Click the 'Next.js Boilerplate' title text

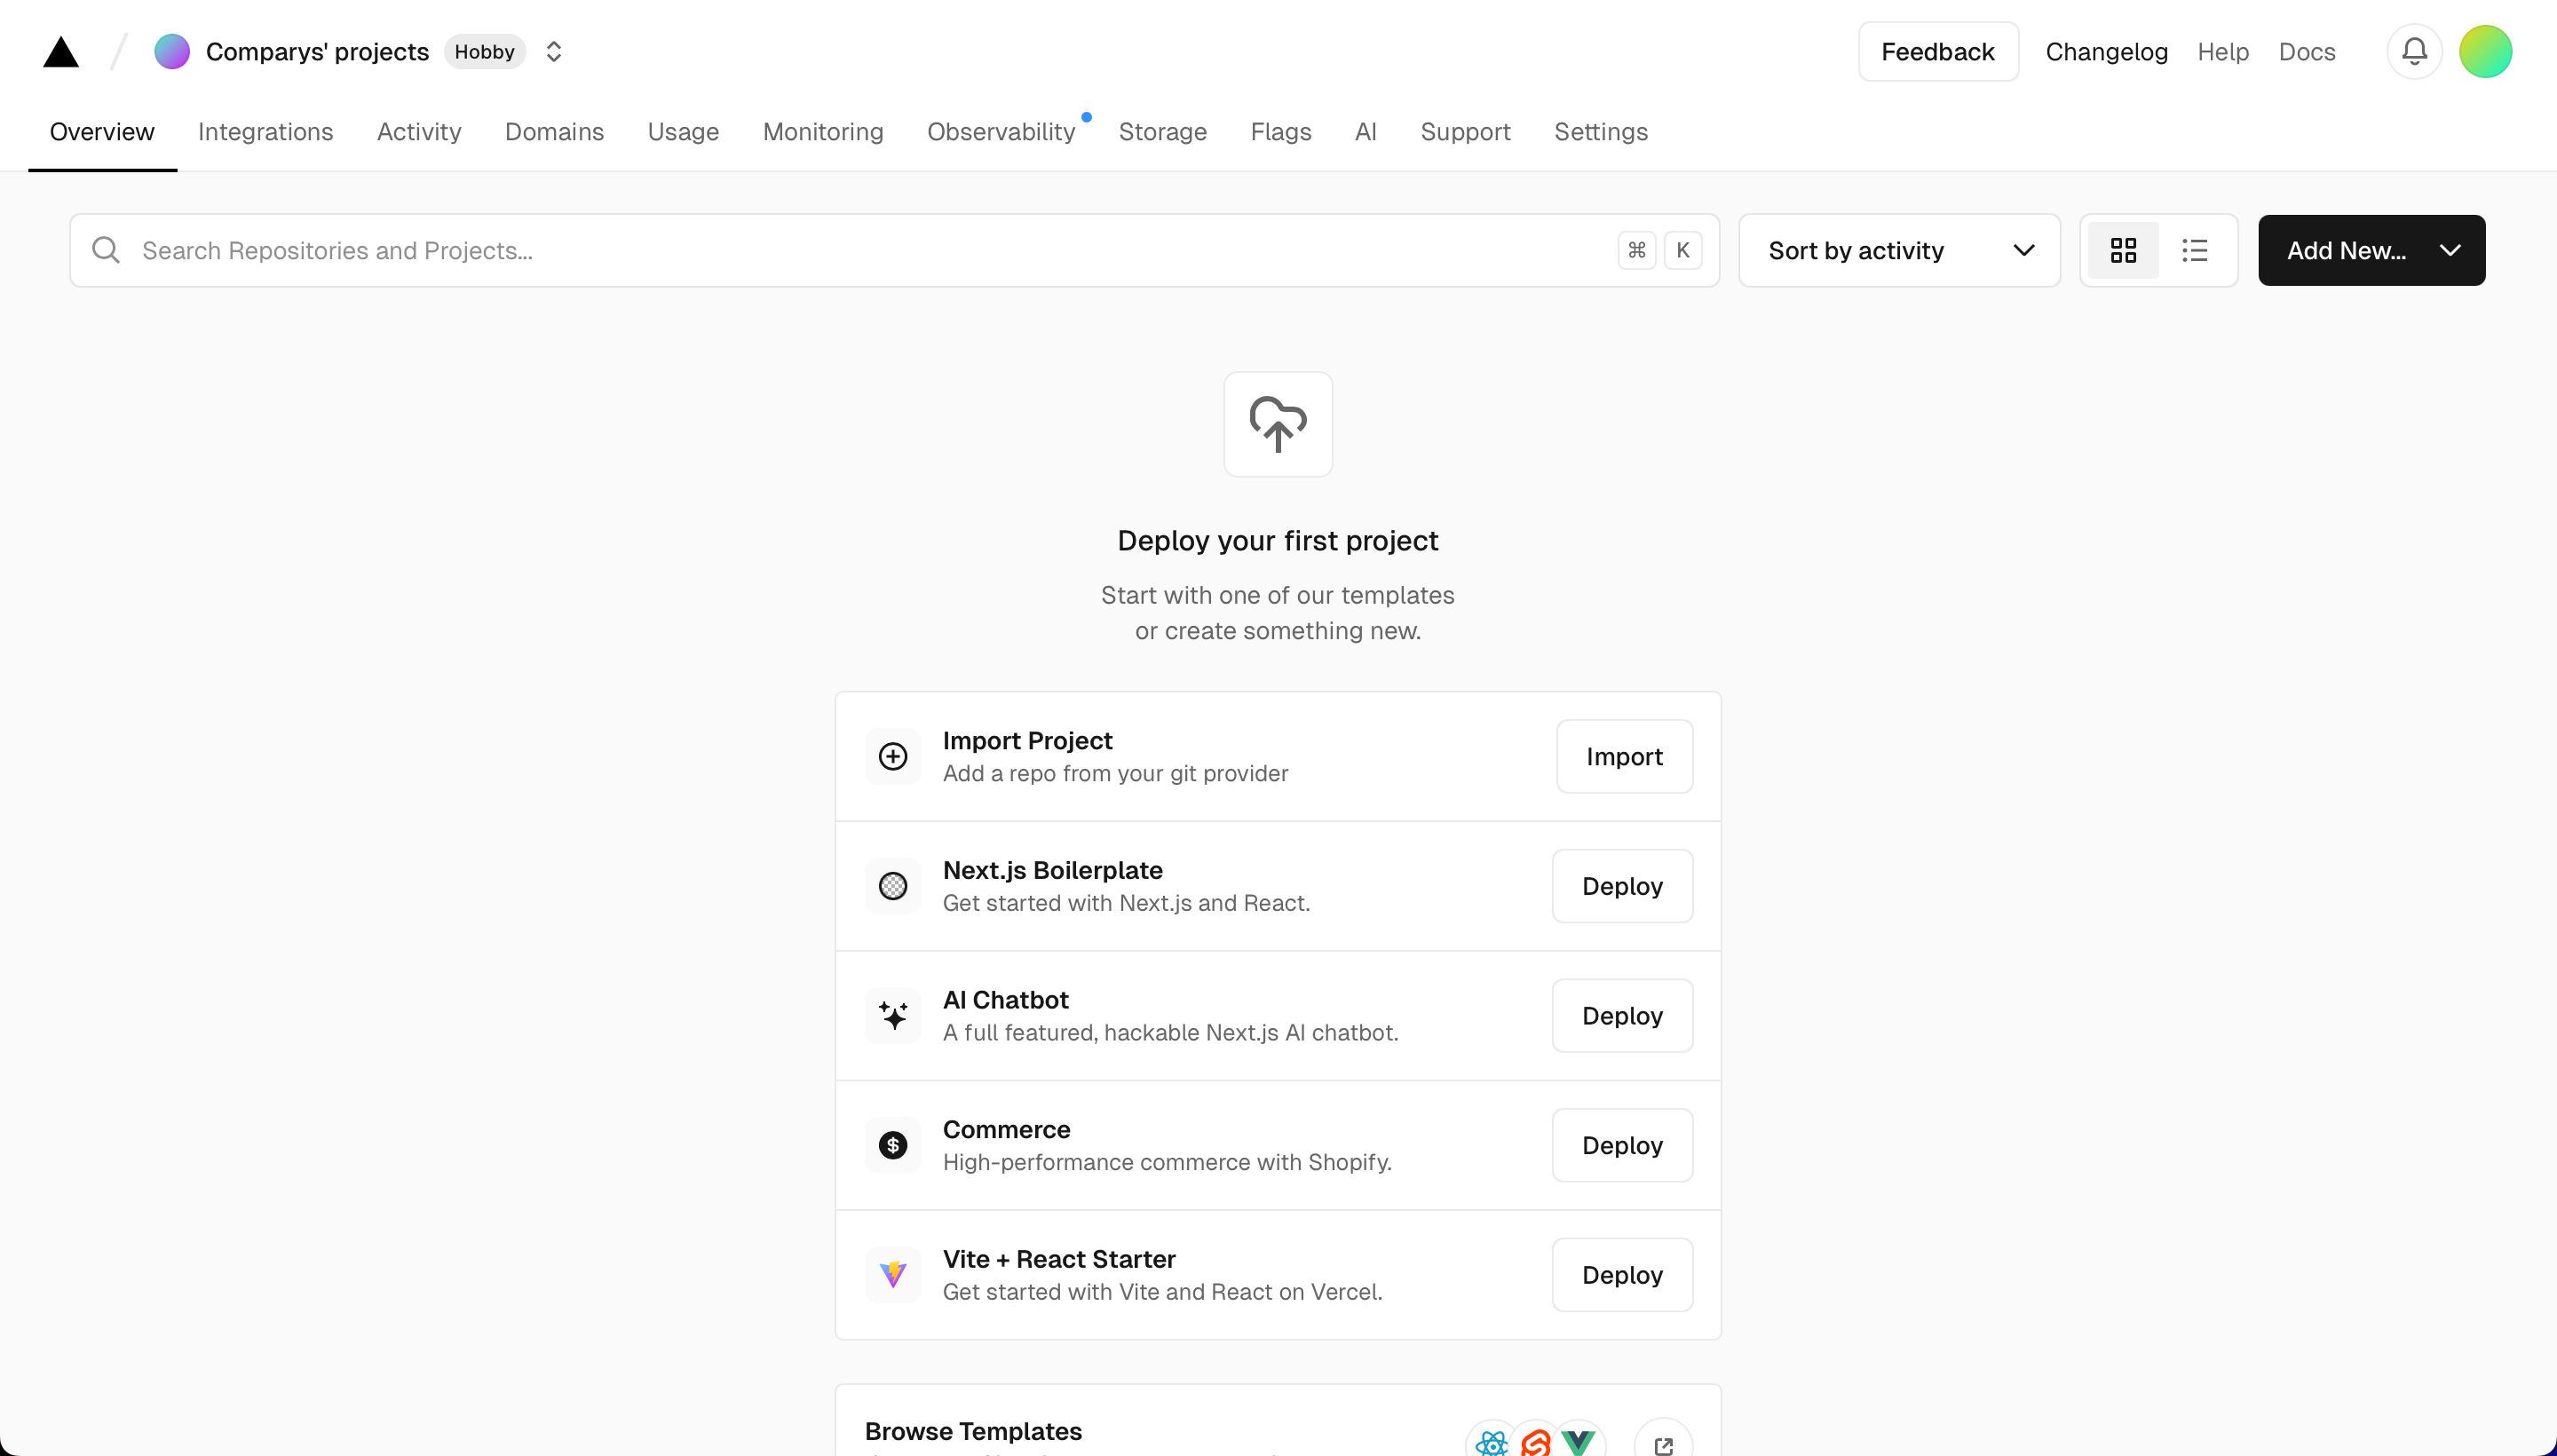click(1052, 870)
